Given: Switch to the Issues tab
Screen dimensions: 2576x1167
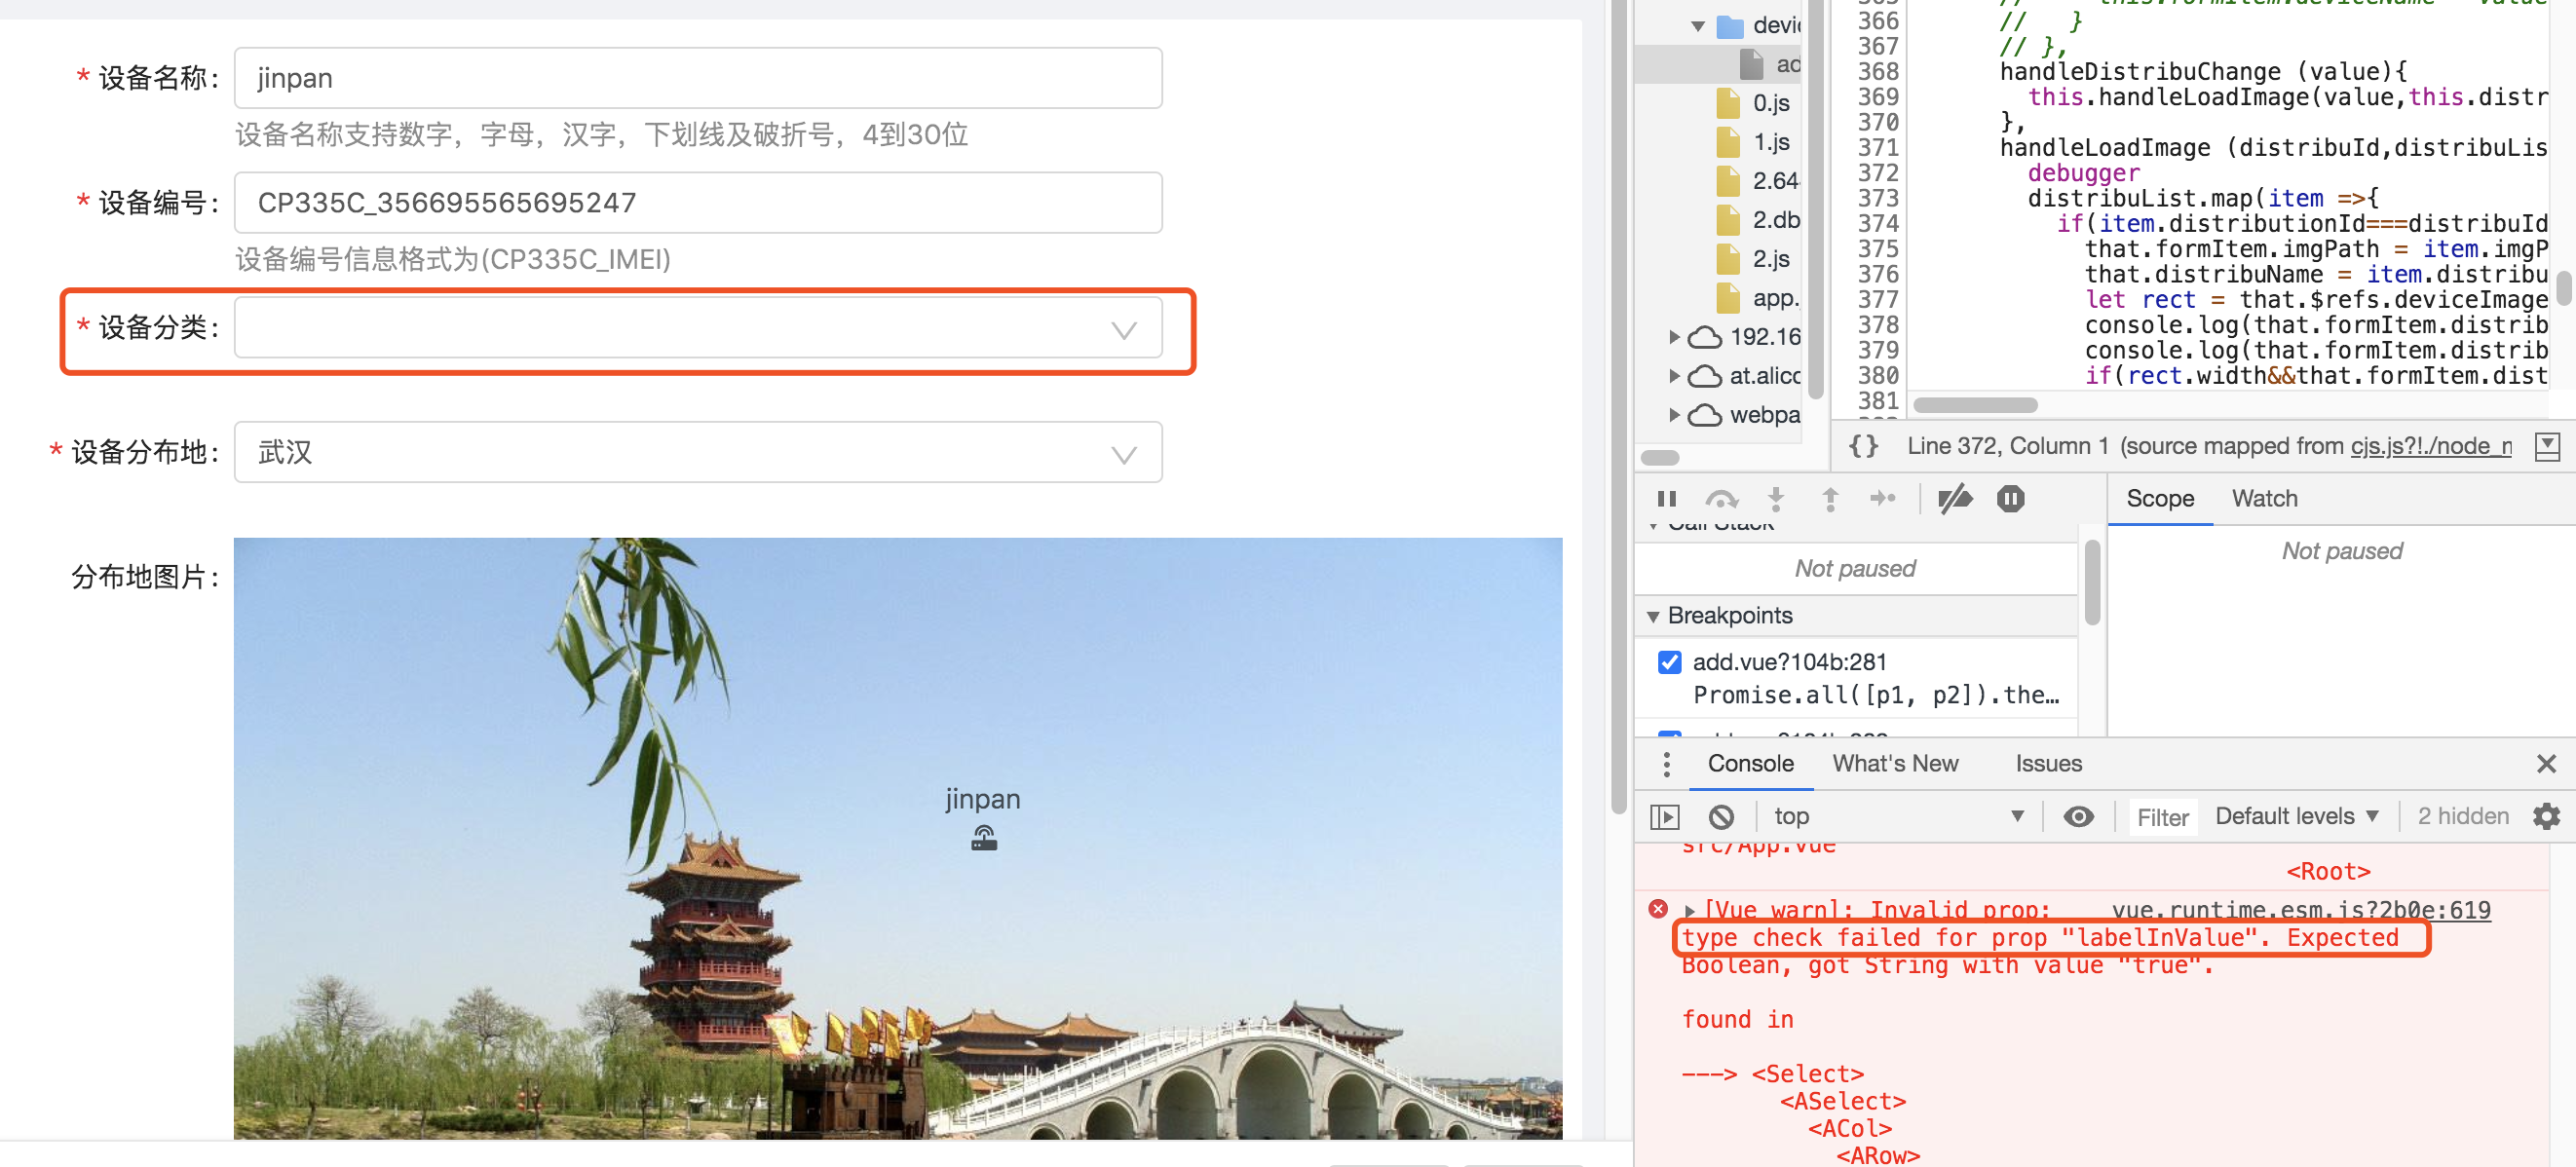Looking at the screenshot, I should [x=2047, y=764].
